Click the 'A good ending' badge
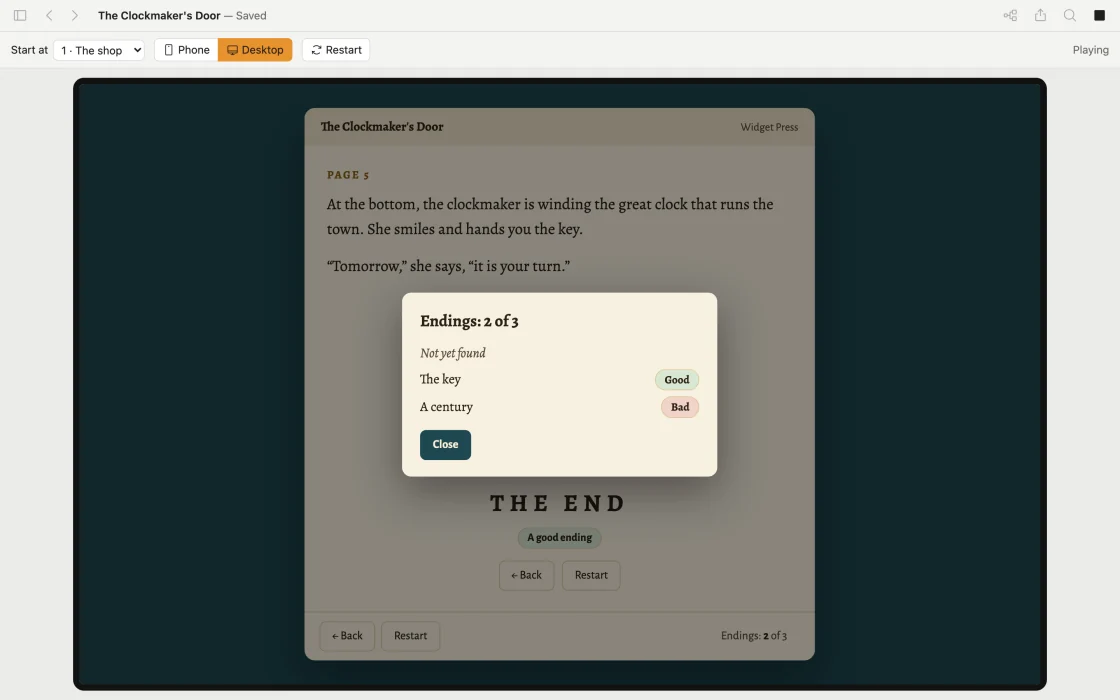1120x700 pixels. click(x=559, y=538)
